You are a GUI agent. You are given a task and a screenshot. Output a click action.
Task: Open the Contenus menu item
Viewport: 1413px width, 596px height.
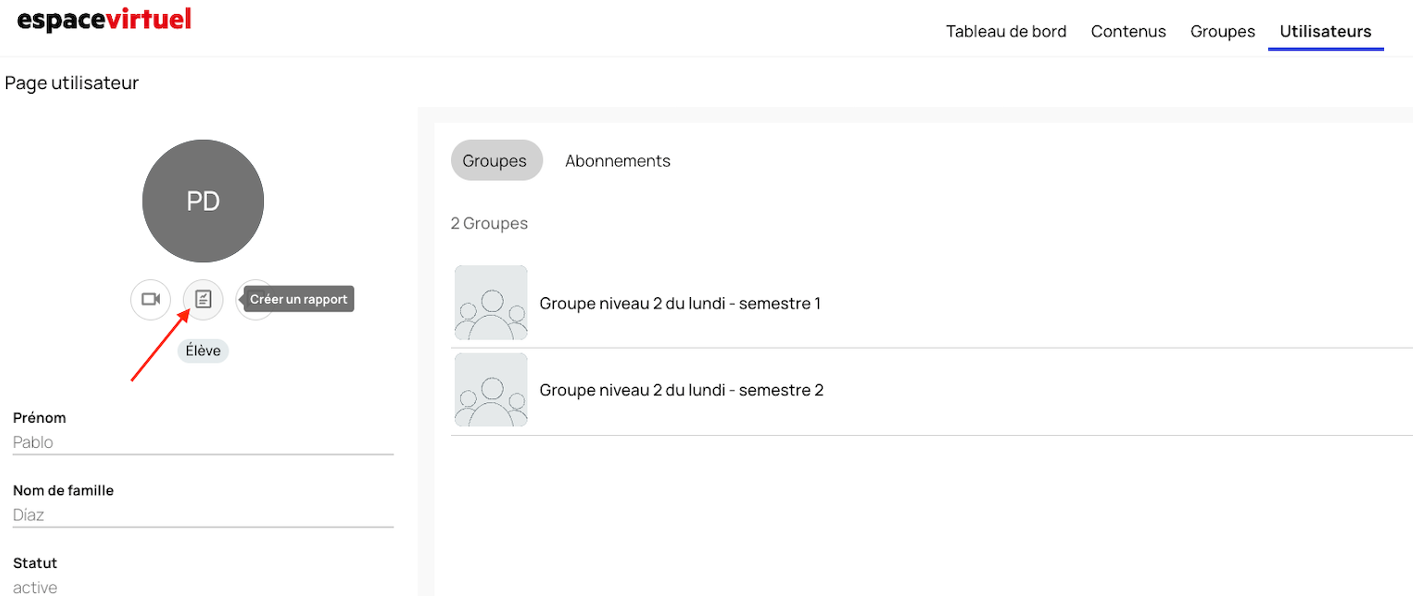tap(1128, 31)
